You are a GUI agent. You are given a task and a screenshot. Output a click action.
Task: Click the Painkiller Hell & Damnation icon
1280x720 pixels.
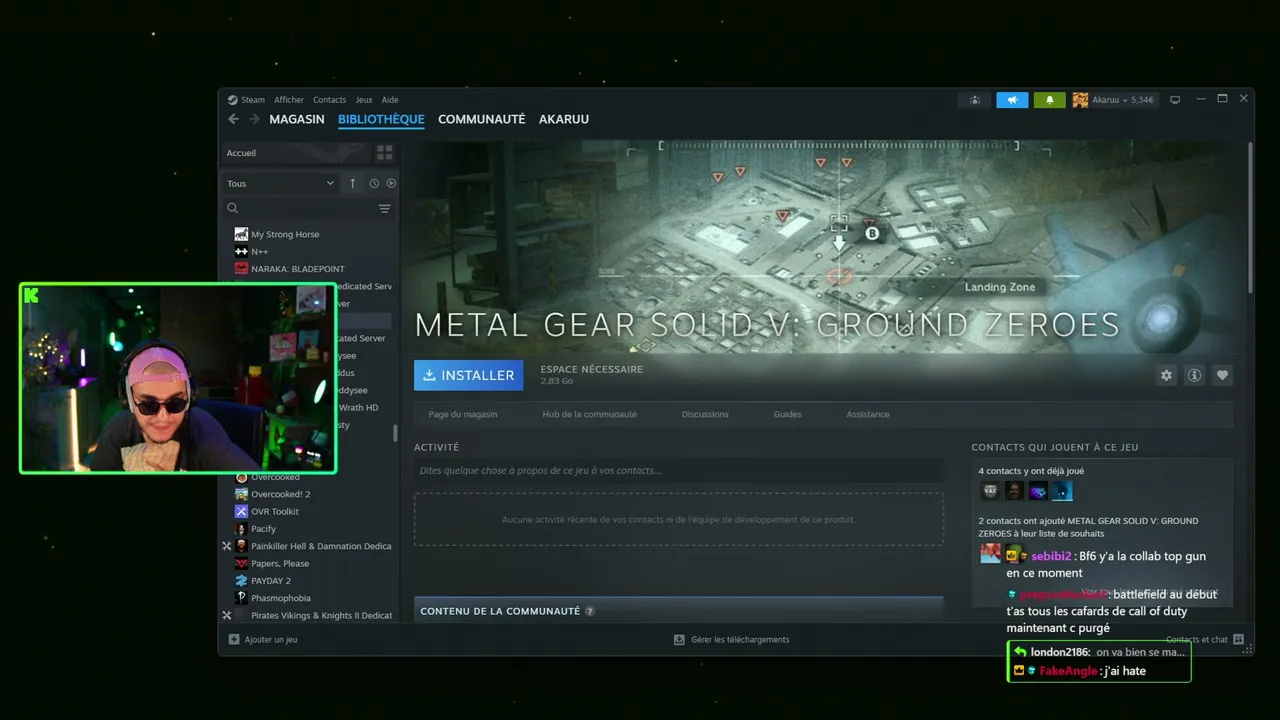[x=241, y=546]
